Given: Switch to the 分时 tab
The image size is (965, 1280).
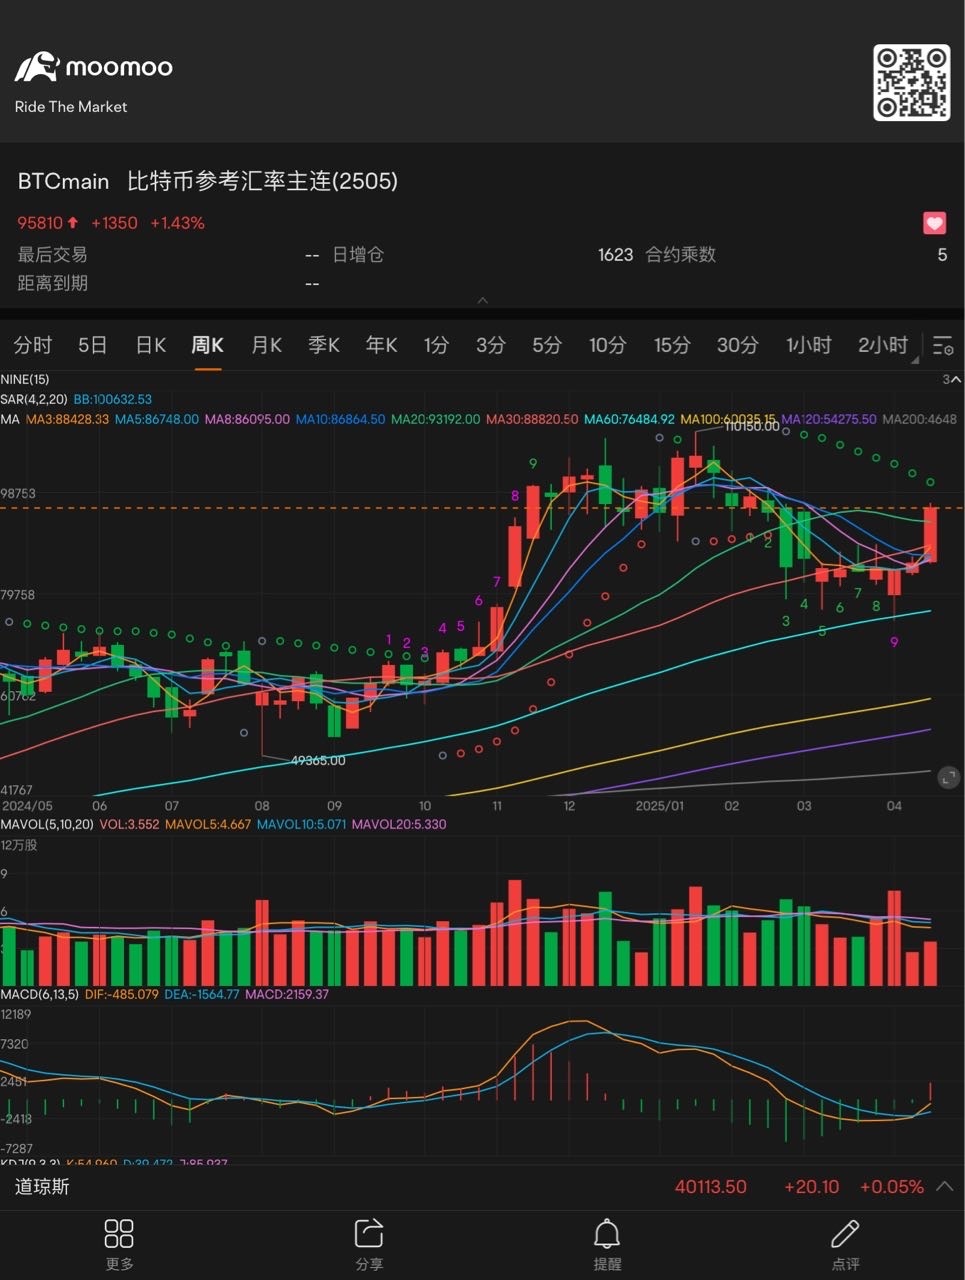Looking at the screenshot, I should [x=33, y=345].
